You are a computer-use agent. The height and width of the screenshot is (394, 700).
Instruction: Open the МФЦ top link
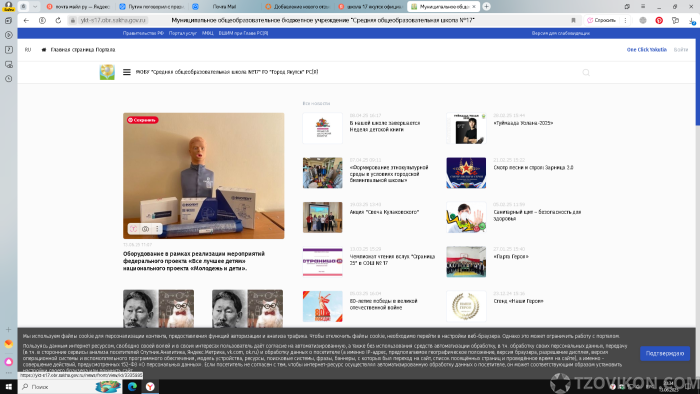click(208, 33)
